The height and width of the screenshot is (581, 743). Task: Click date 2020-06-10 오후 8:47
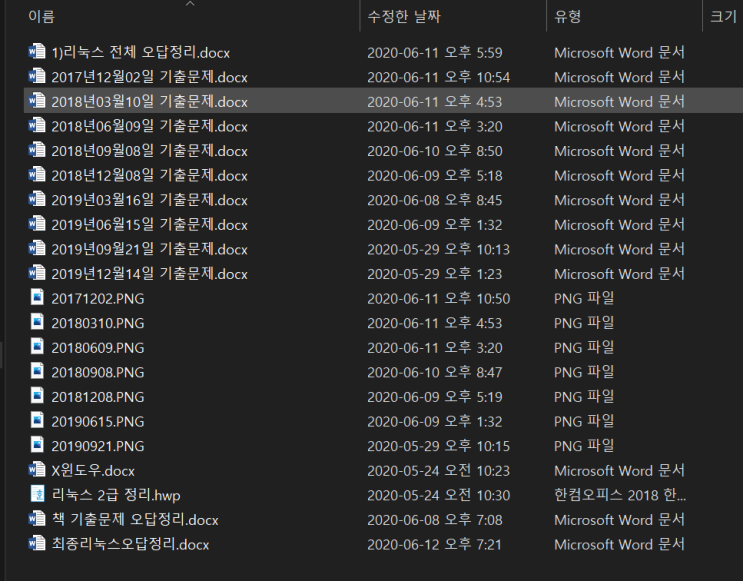click(x=435, y=372)
